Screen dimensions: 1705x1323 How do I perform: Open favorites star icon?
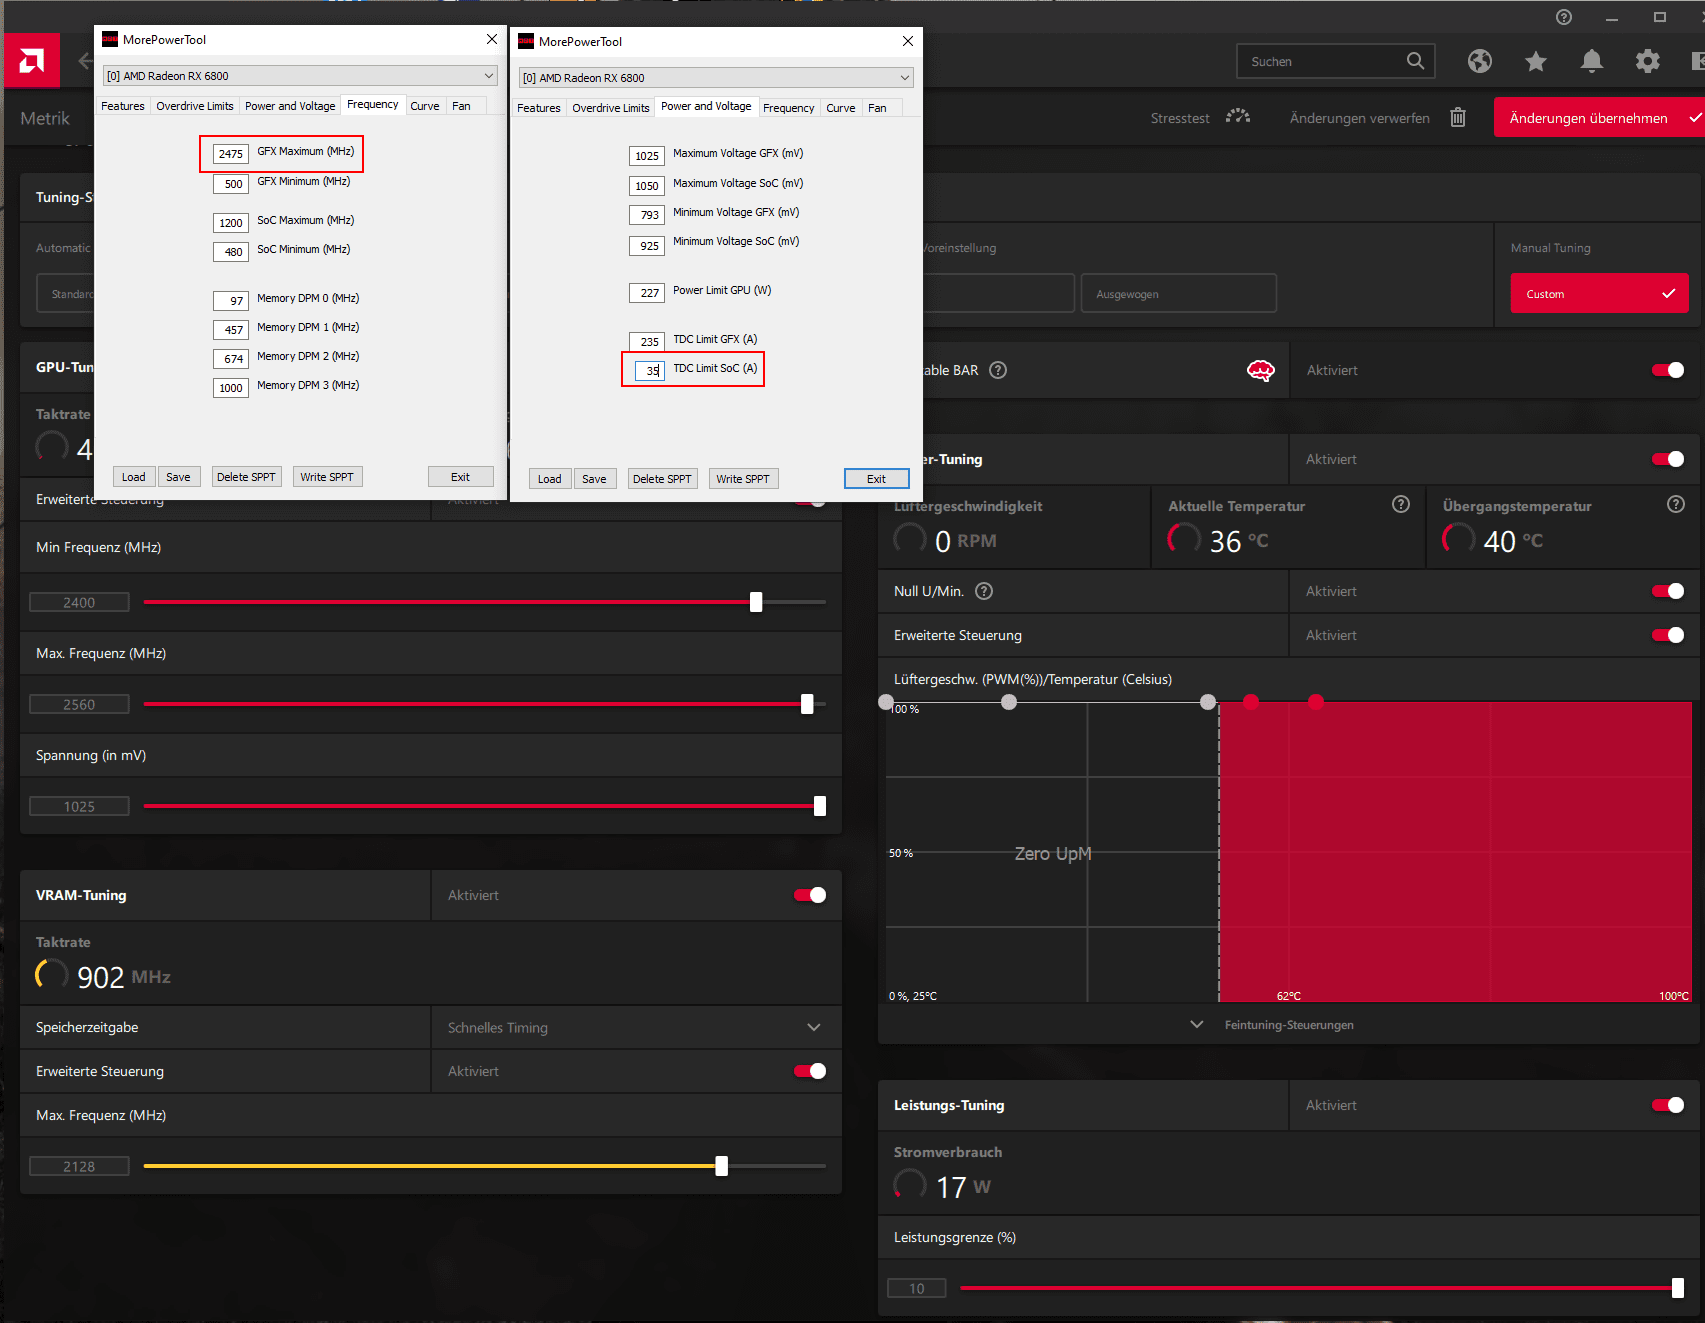[x=1536, y=61]
